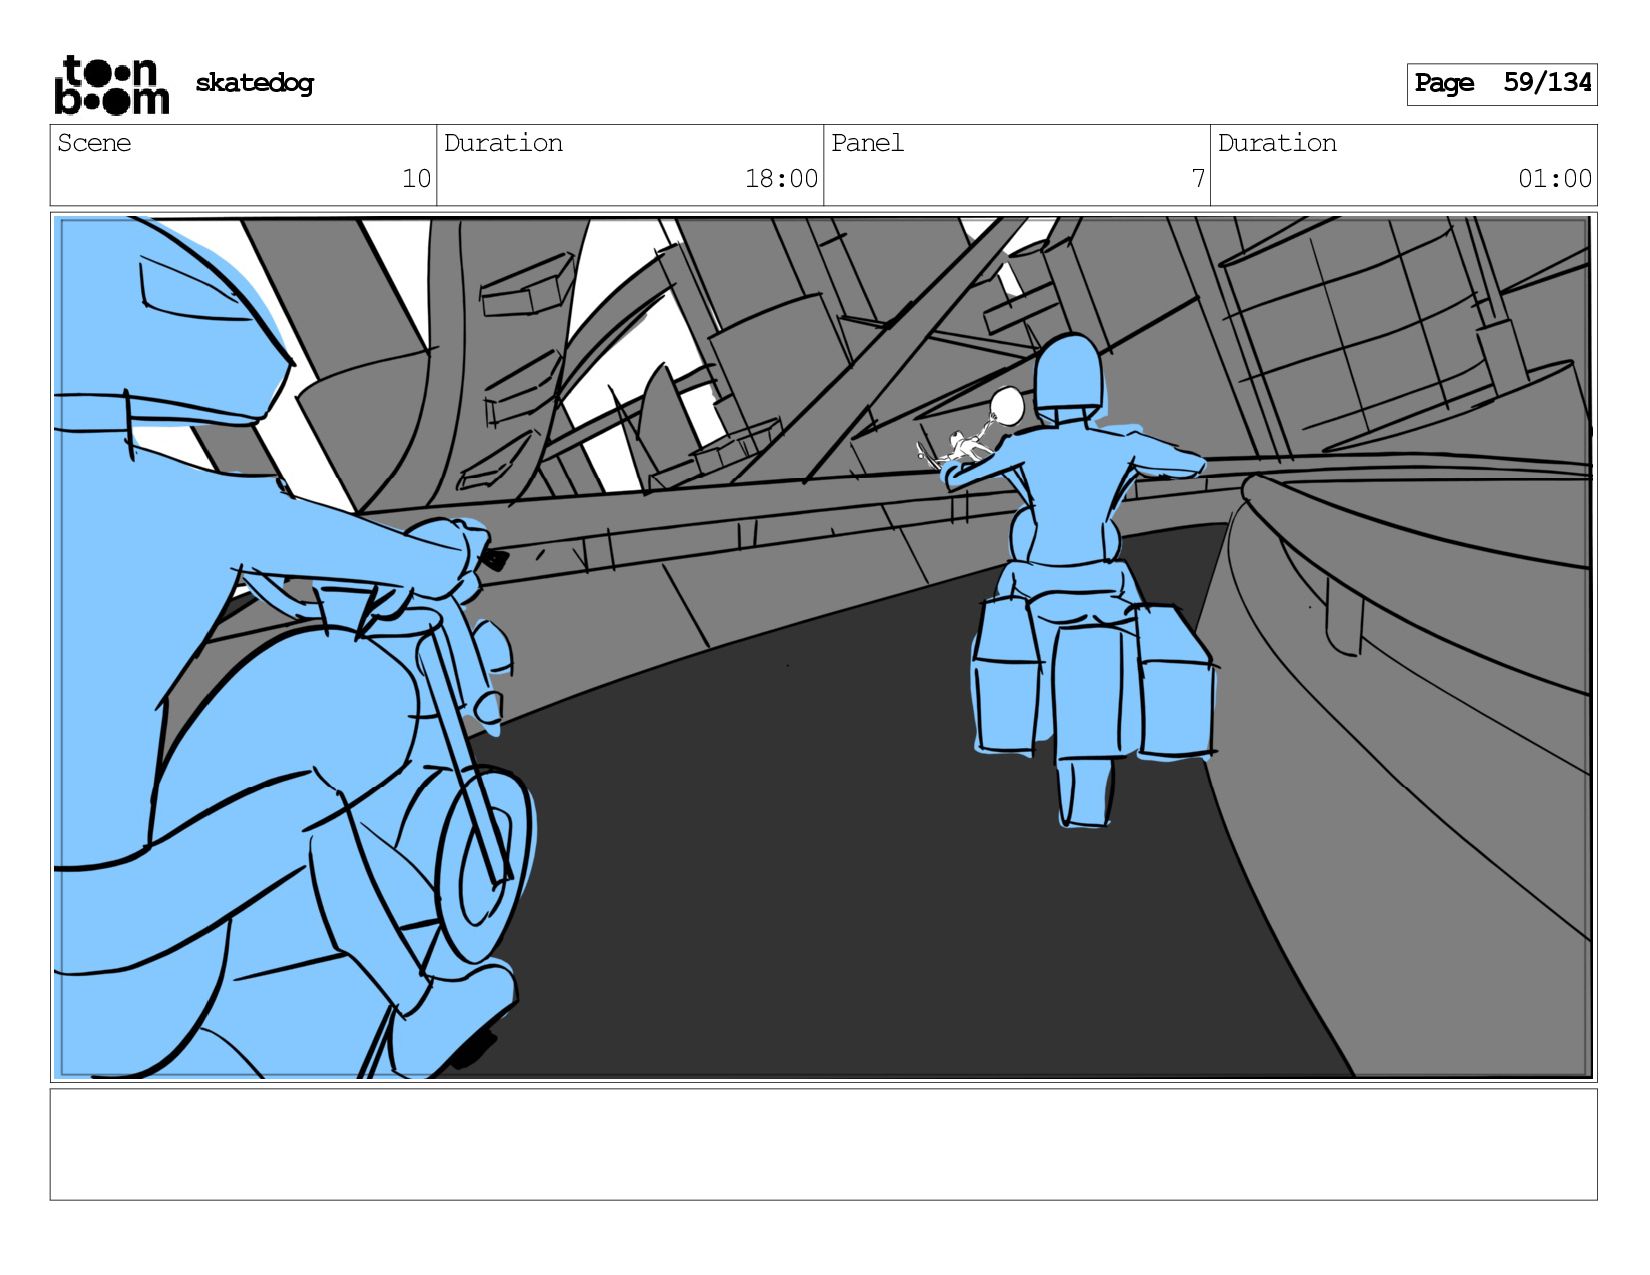Select the 'skatedog' project title text

[254, 83]
